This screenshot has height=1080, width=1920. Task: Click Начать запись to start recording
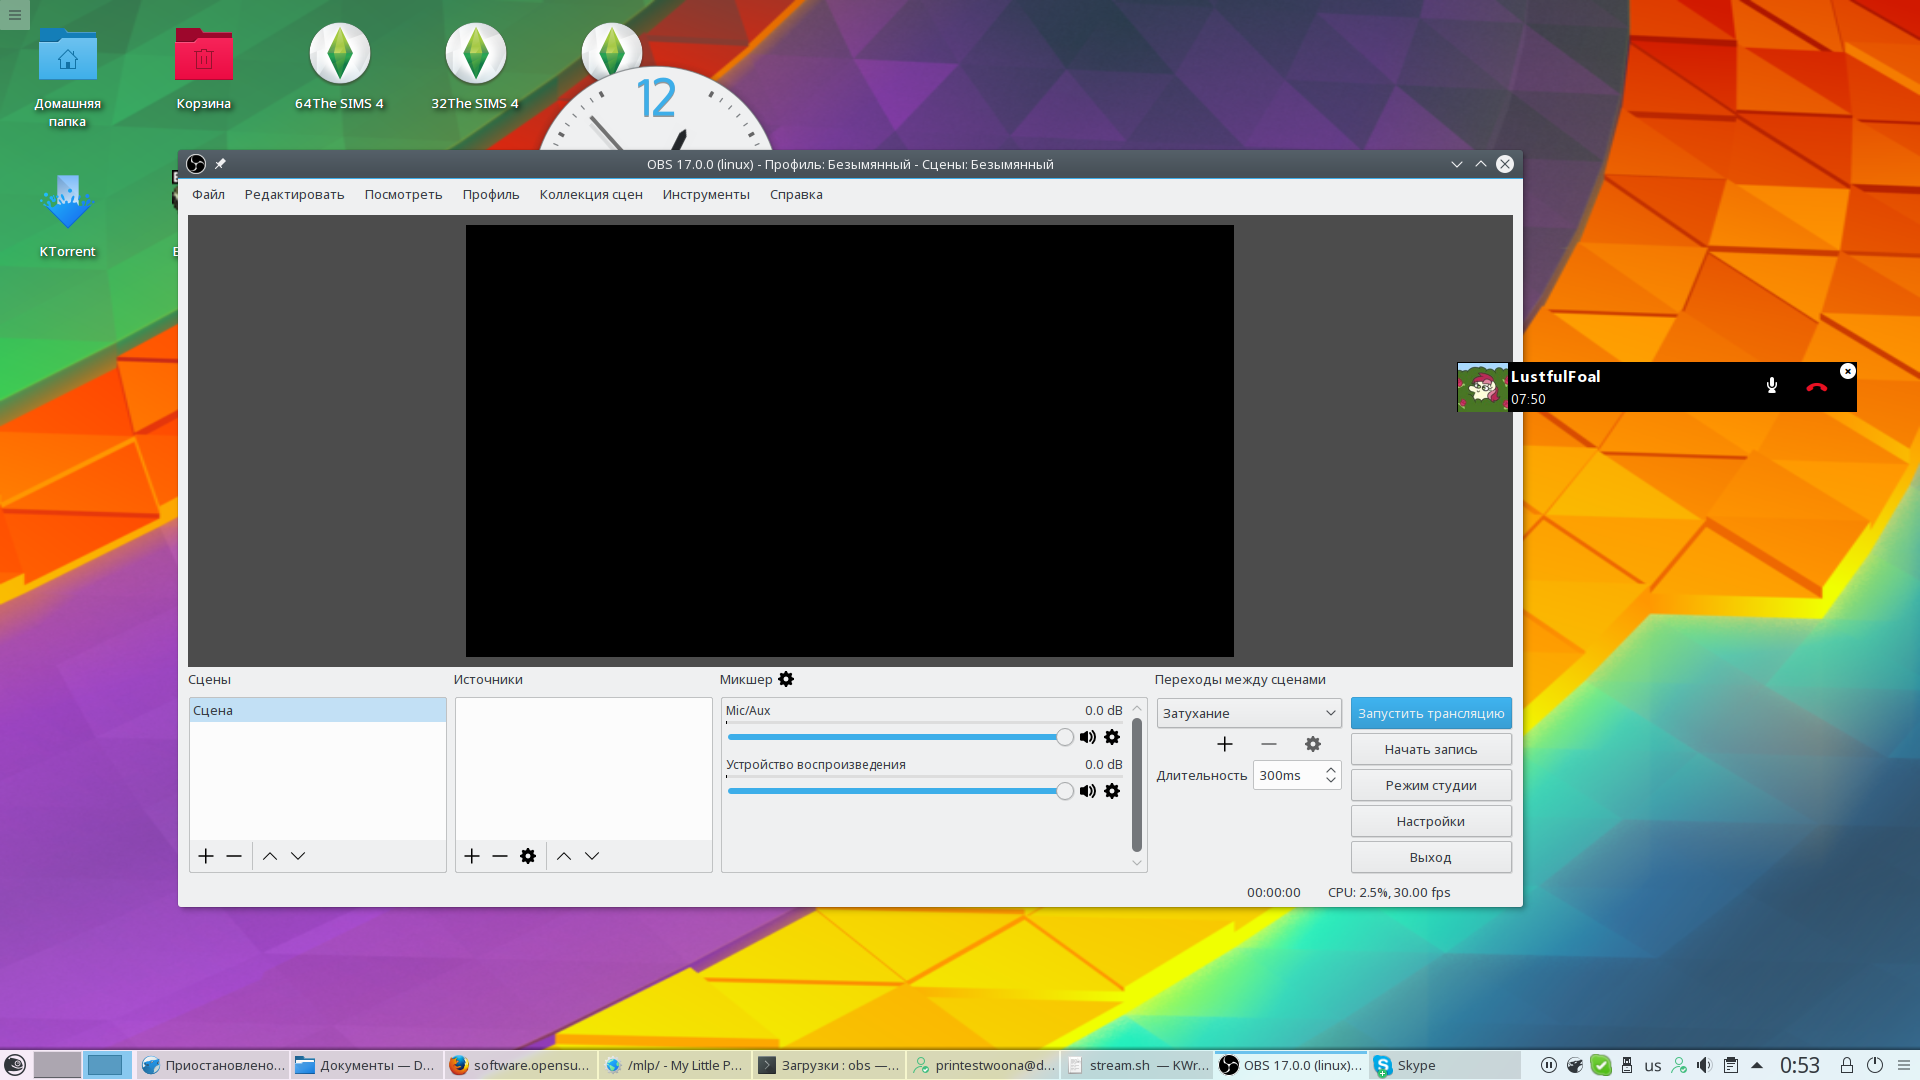(1431, 749)
